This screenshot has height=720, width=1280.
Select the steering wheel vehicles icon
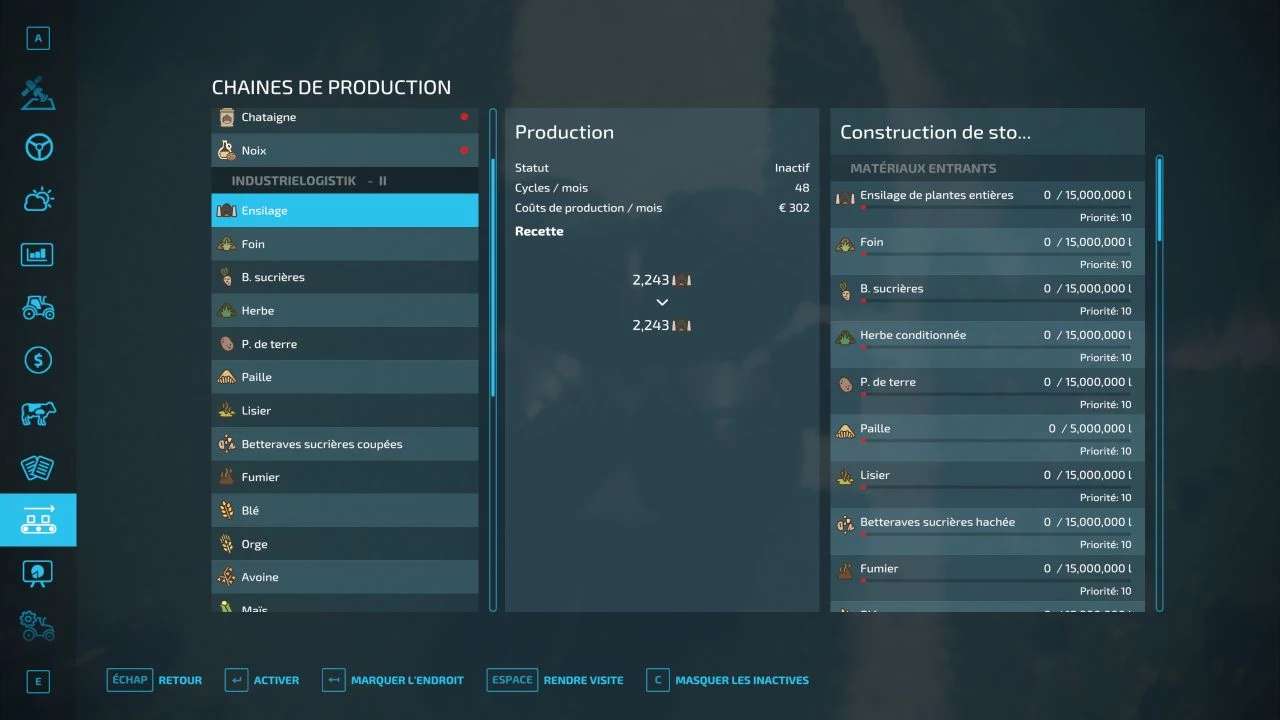pos(38,147)
